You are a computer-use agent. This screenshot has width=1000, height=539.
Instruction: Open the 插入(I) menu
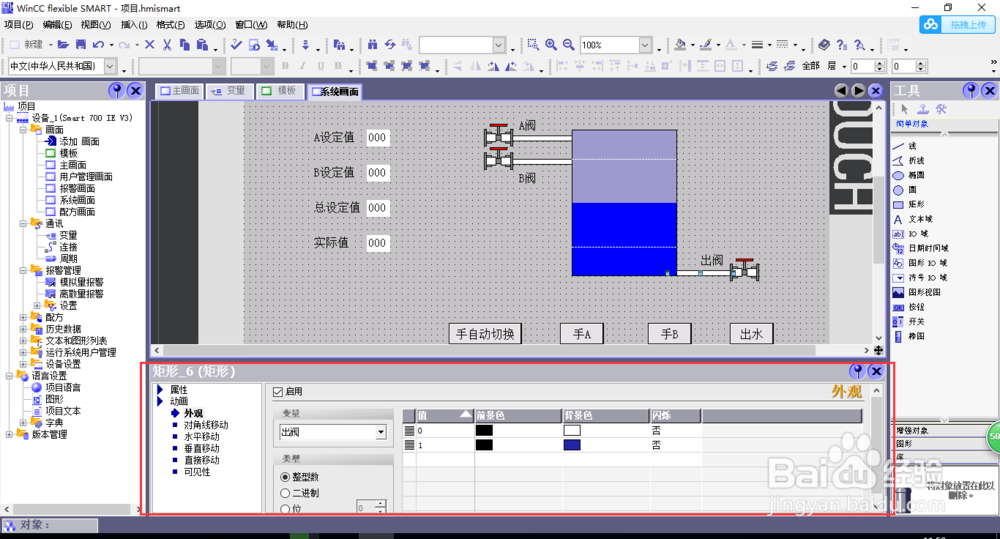click(x=134, y=25)
